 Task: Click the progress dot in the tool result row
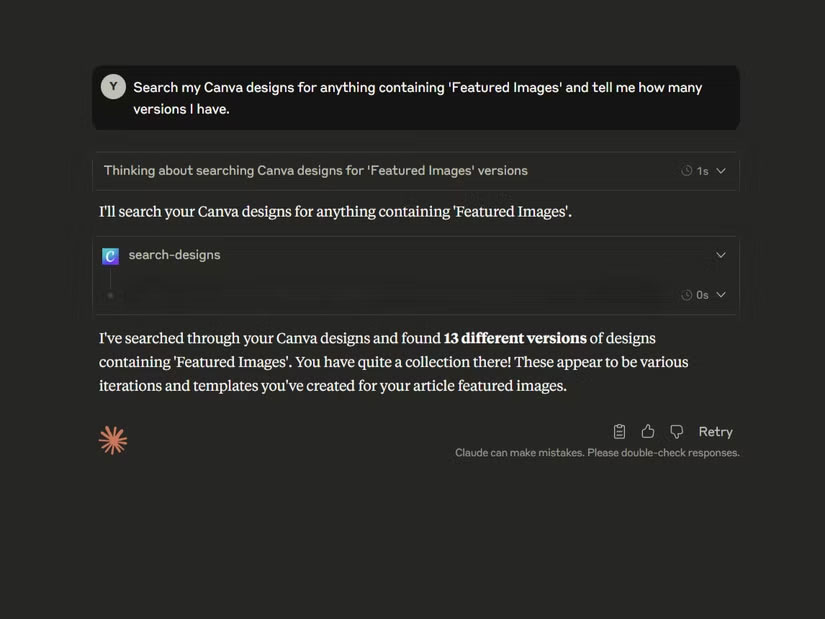point(110,294)
